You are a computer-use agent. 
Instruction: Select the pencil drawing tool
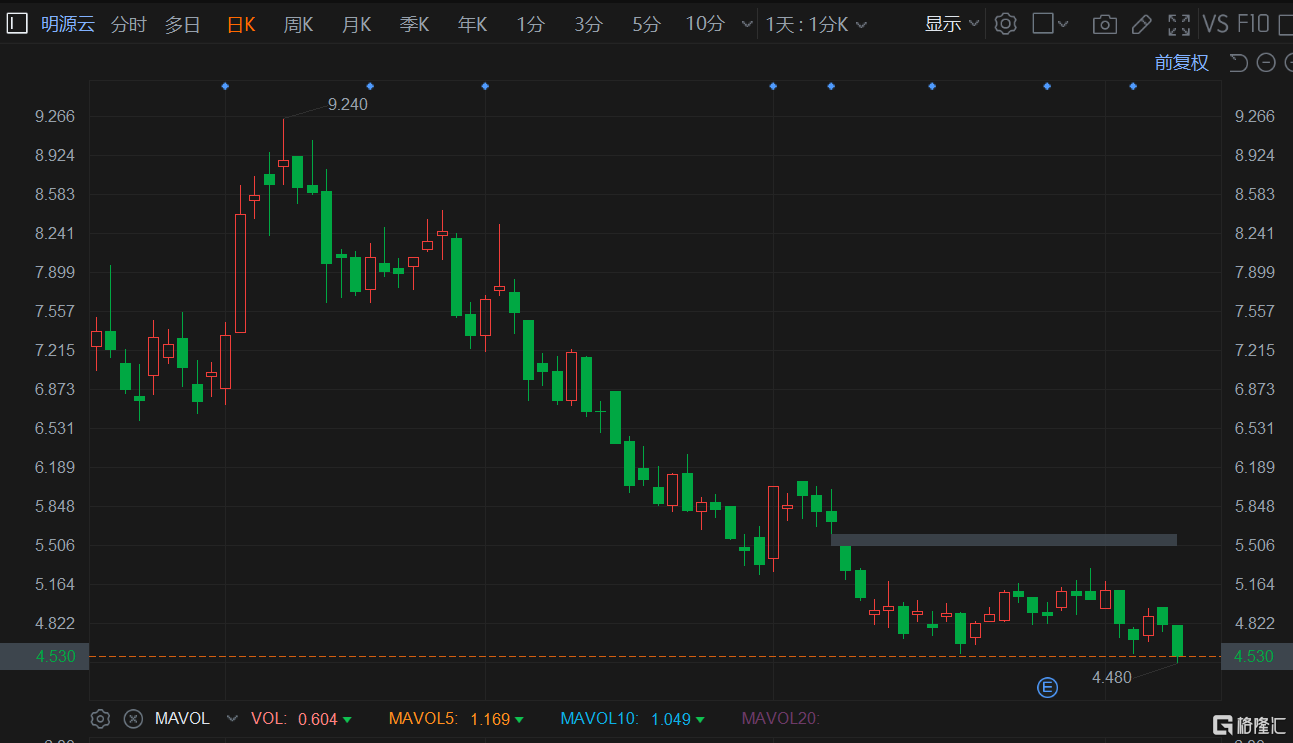pos(1143,24)
